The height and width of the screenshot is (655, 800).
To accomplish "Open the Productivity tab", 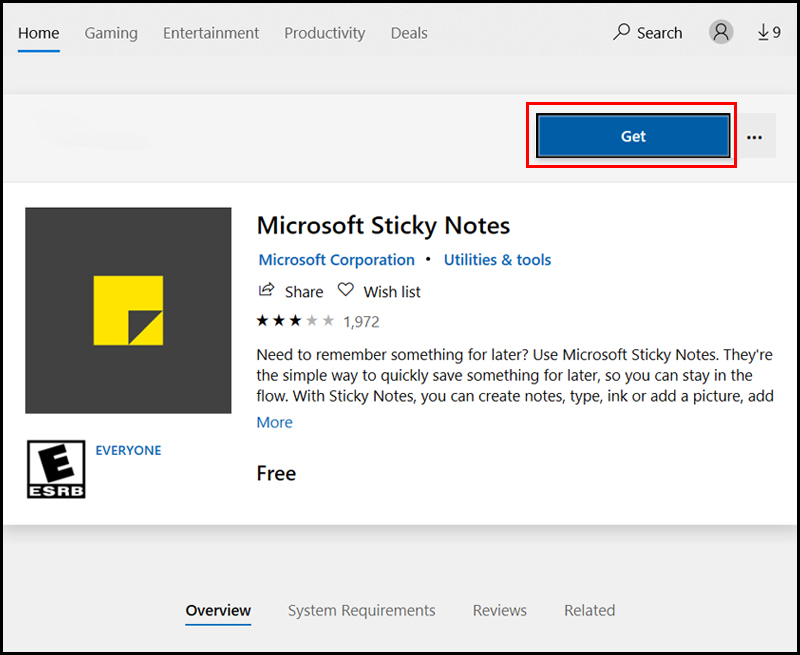I will click(324, 33).
